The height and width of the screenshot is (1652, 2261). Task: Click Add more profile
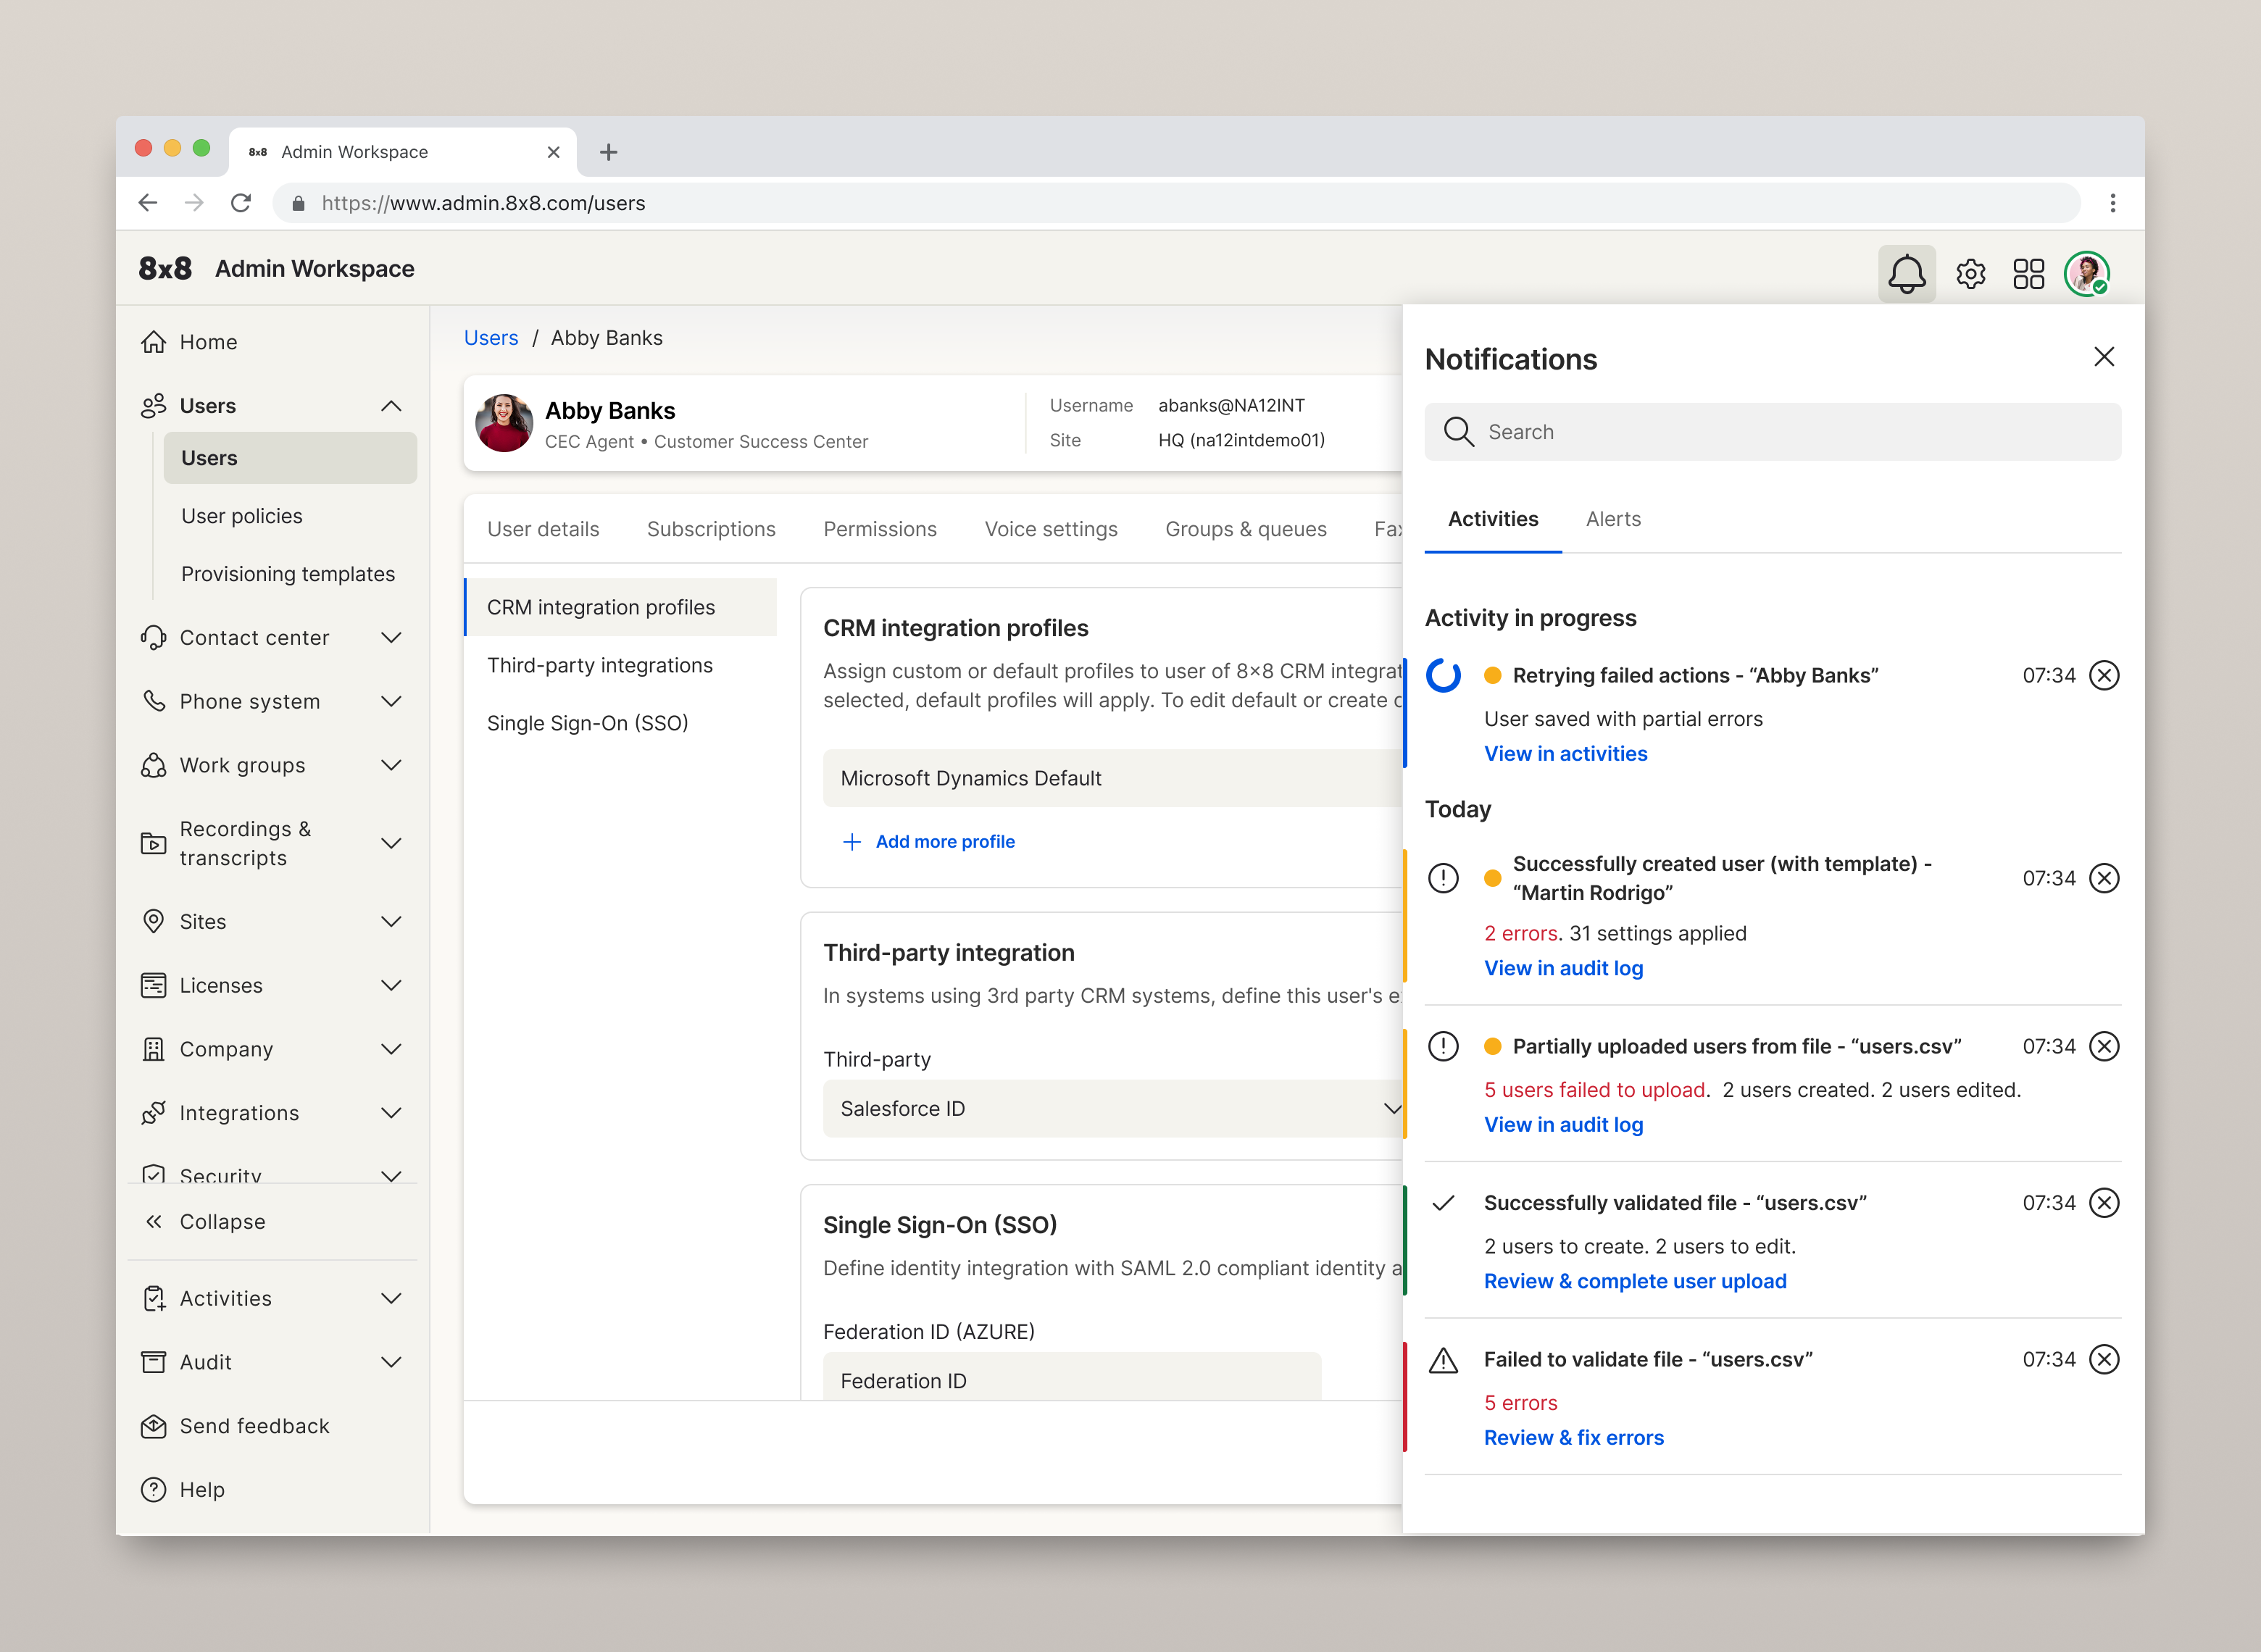[944, 842]
